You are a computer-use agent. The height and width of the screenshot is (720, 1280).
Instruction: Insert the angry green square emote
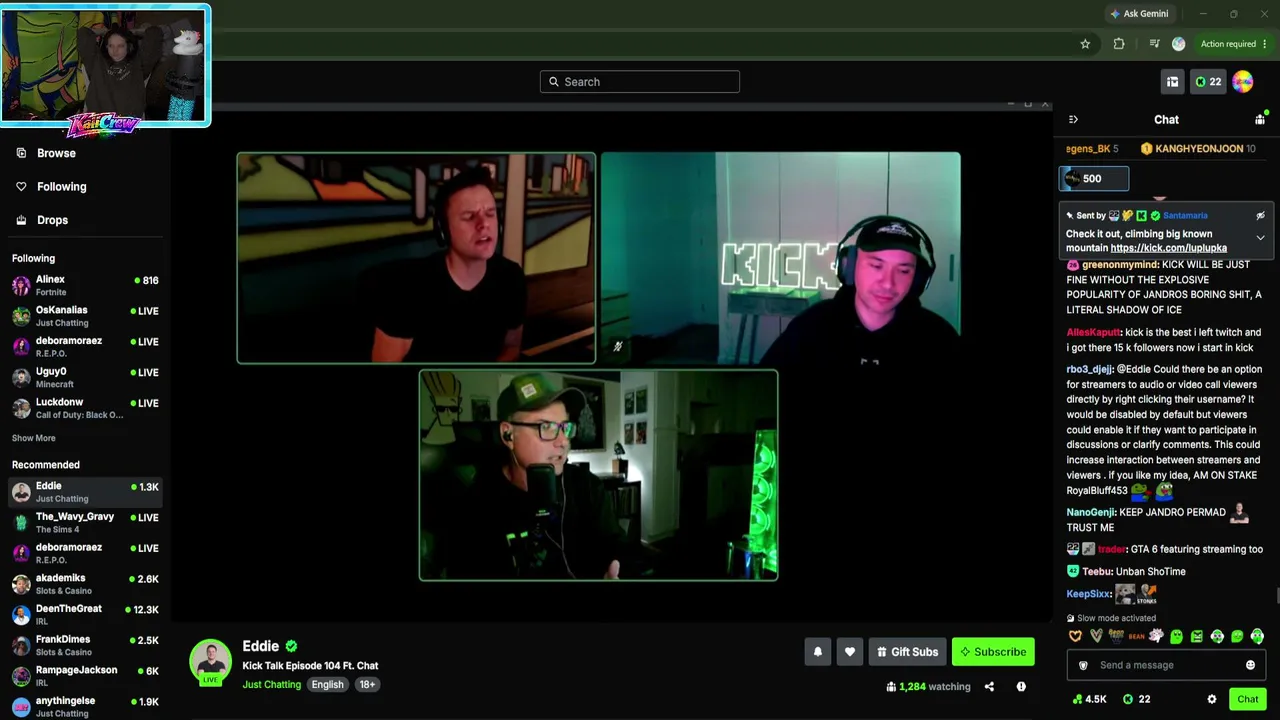(x=1196, y=636)
